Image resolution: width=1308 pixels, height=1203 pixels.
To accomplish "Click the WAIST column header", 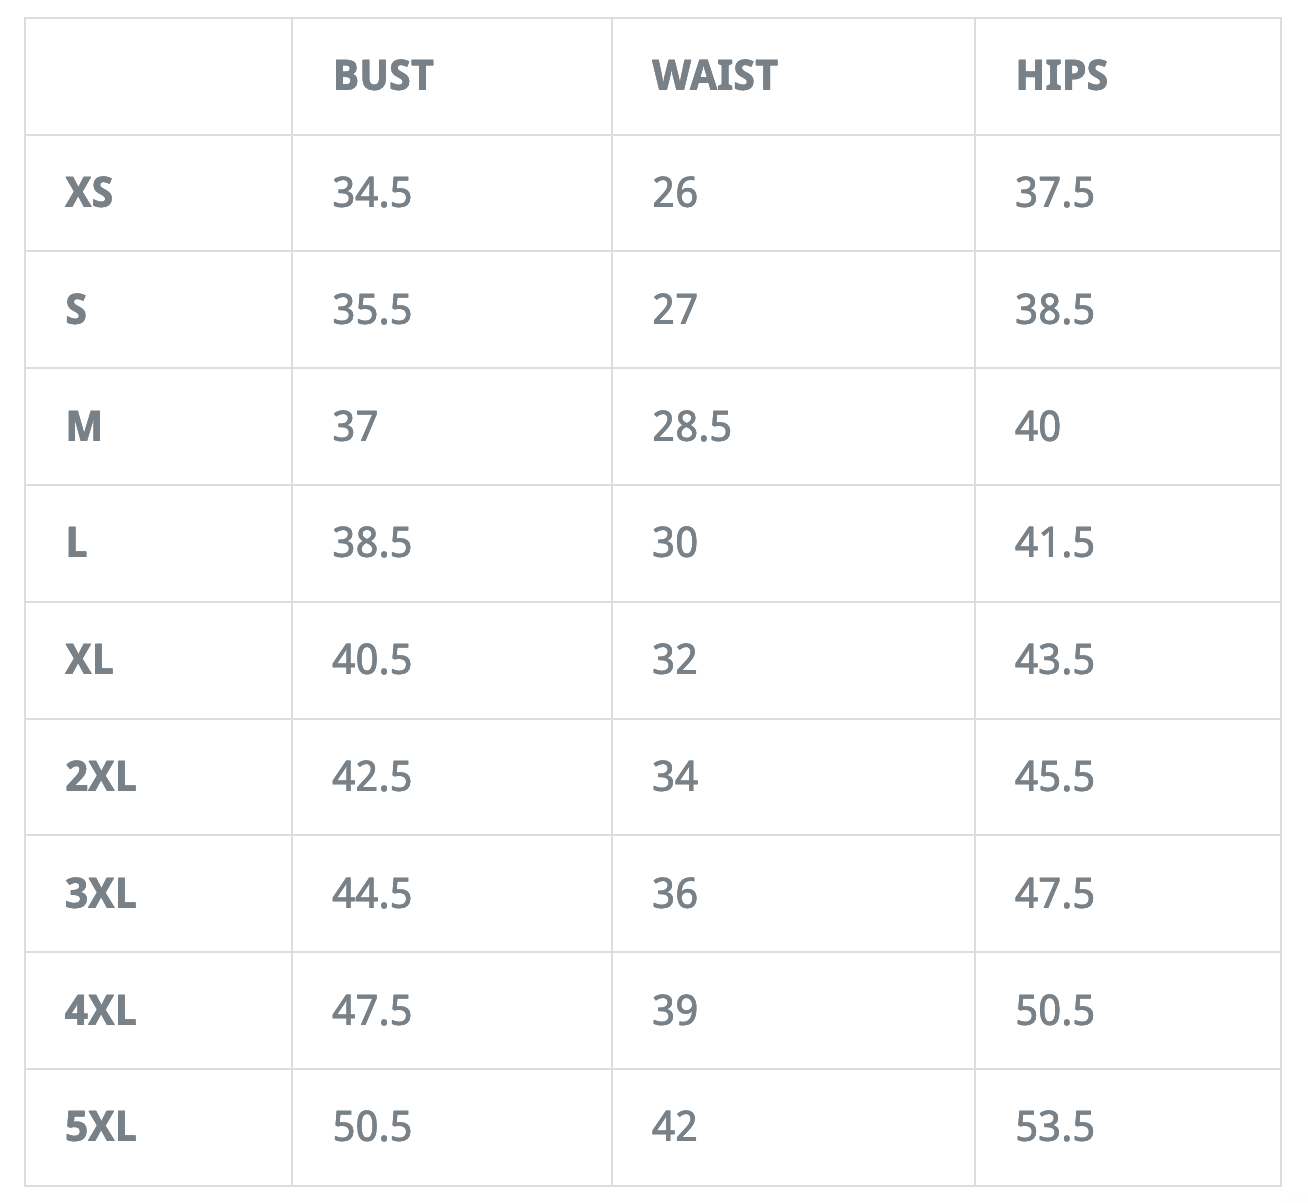I will pyautogui.click(x=714, y=76).
